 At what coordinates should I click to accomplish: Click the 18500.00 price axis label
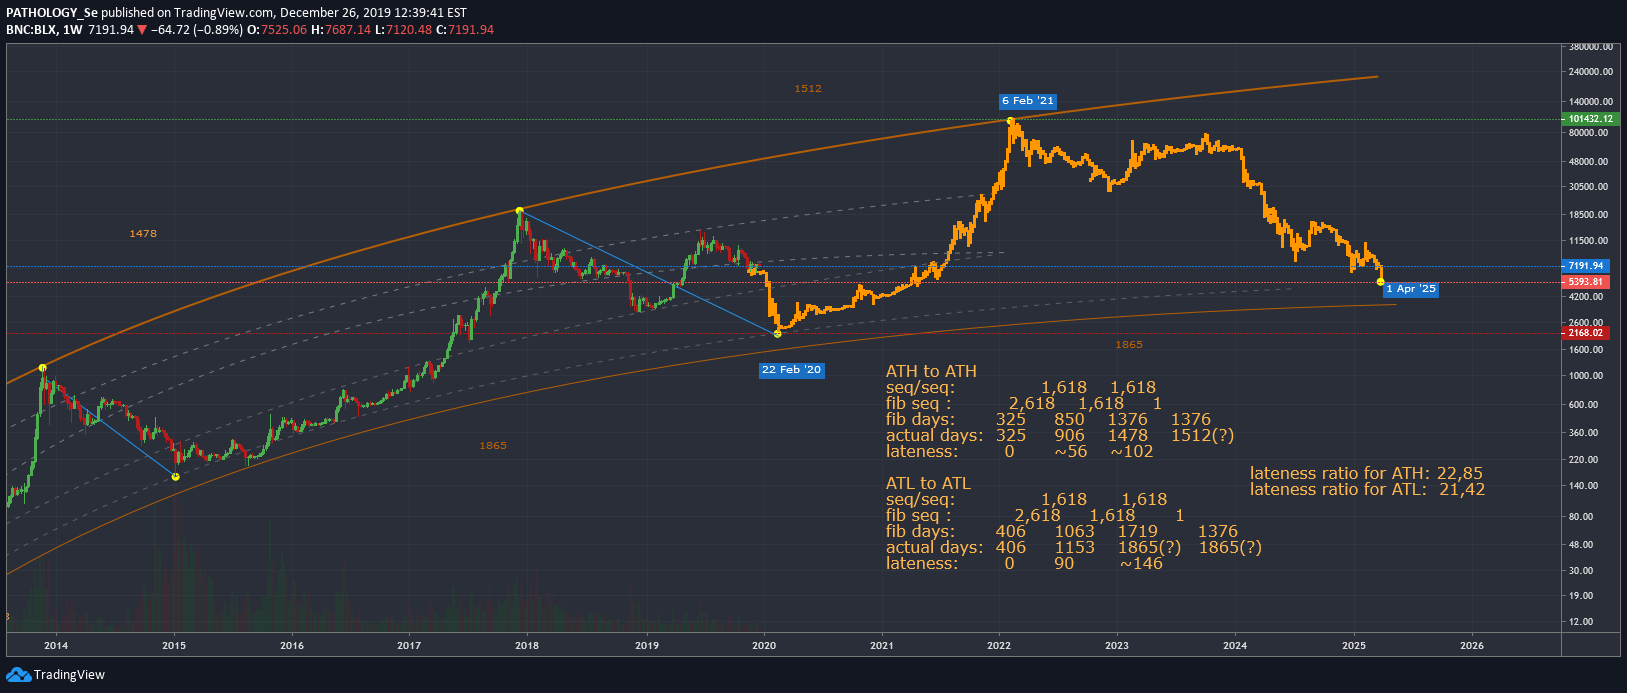coord(1589,215)
